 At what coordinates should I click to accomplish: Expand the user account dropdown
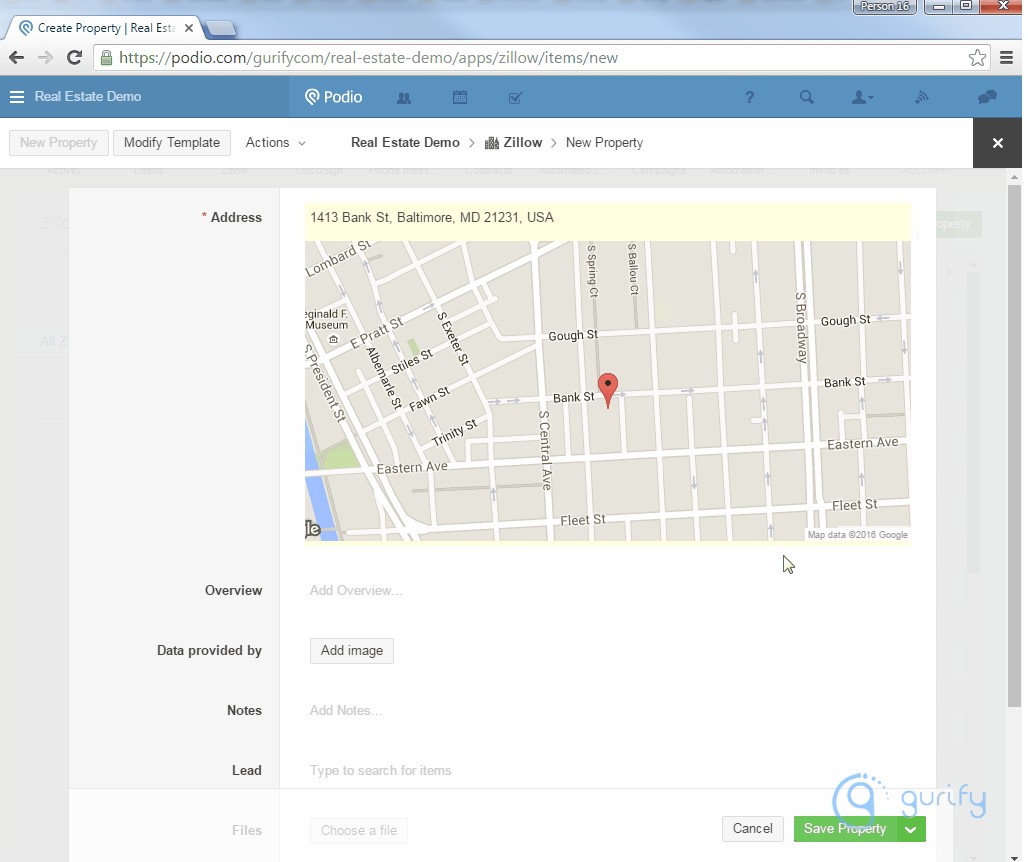click(862, 98)
